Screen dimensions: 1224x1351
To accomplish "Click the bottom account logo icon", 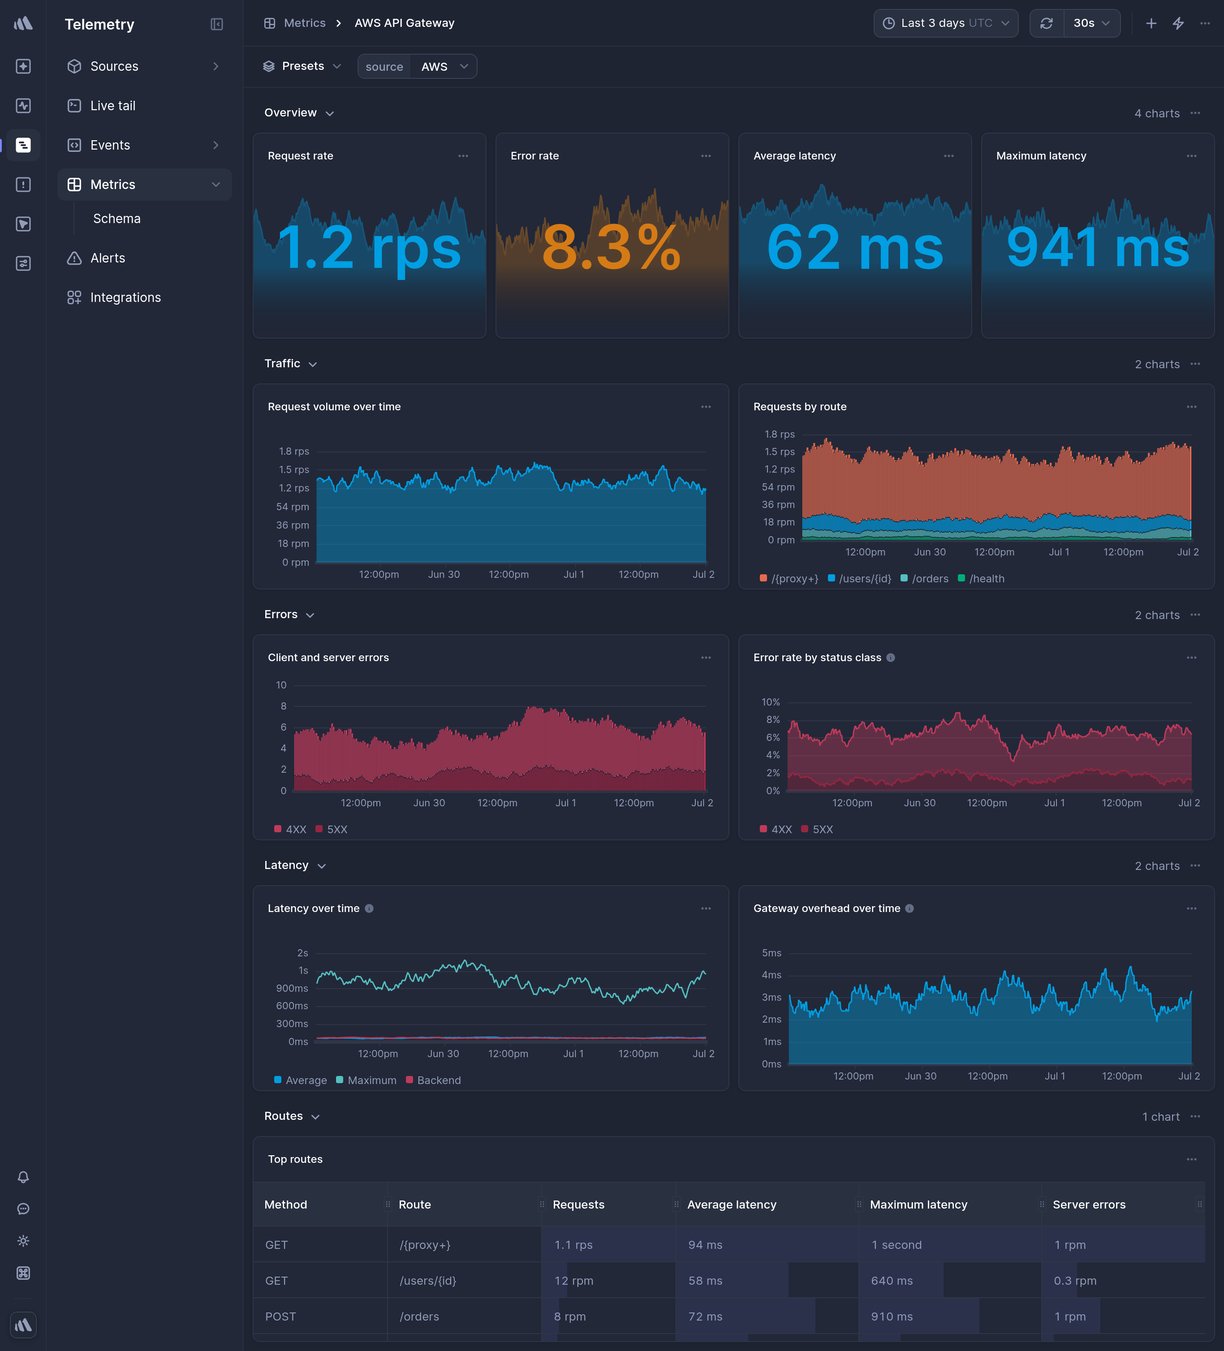I will pyautogui.click(x=23, y=1325).
